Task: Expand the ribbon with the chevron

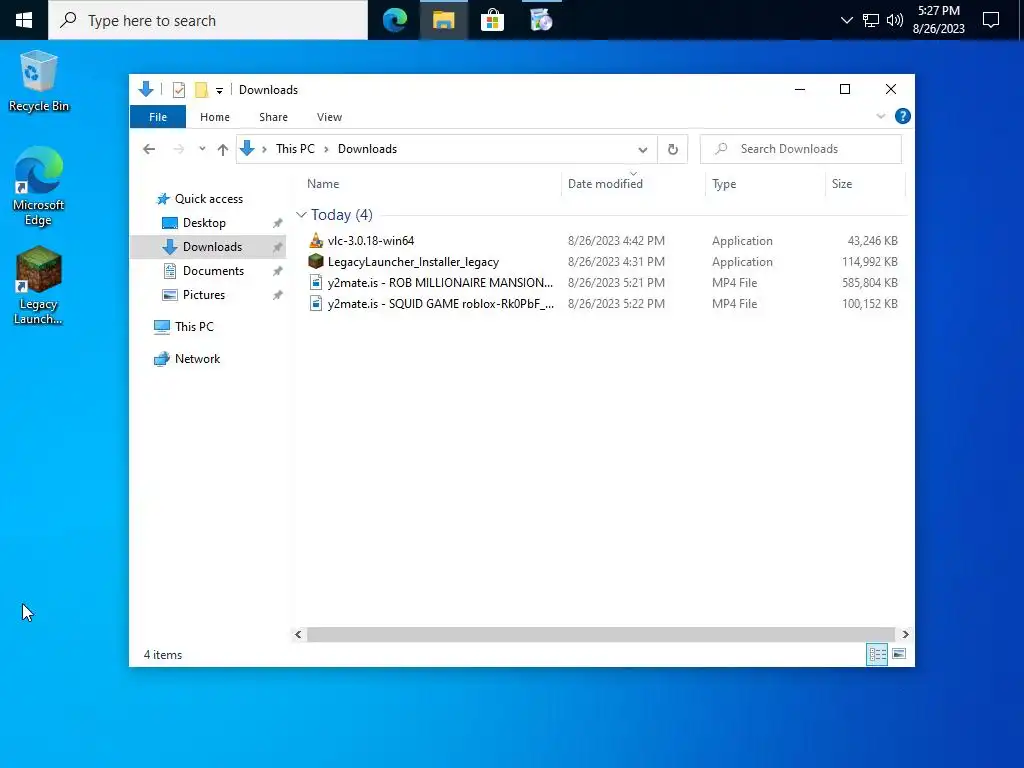Action: tap(880, 116)
